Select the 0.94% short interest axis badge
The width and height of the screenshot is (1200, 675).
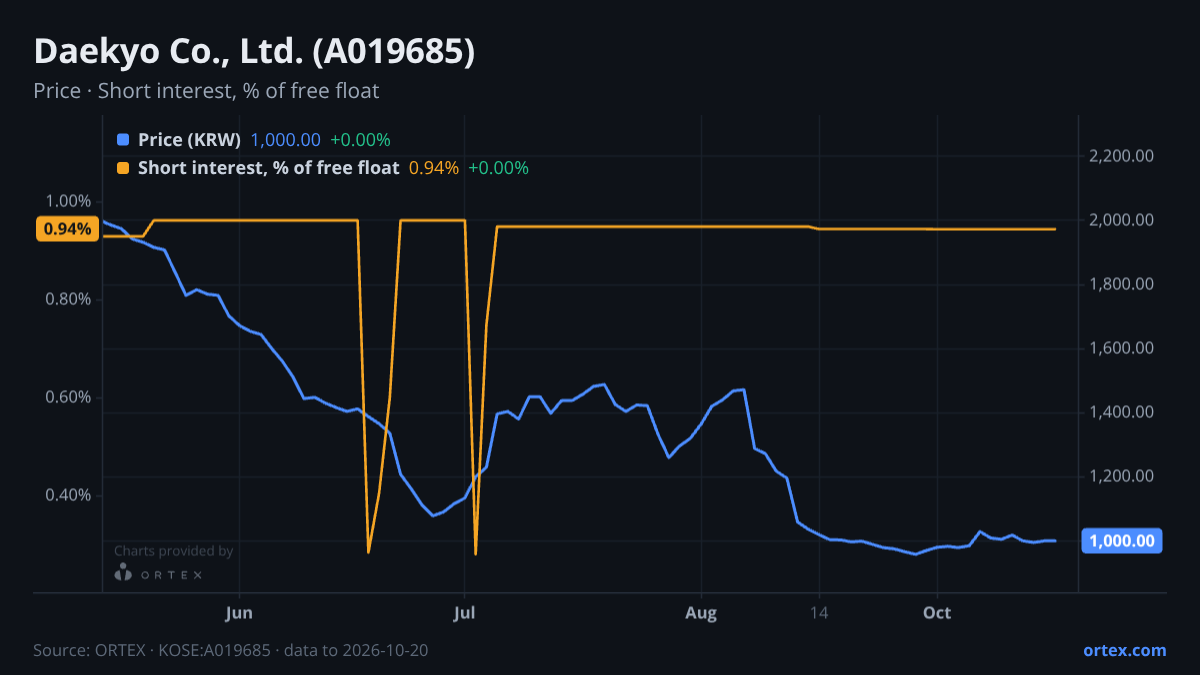[x=67, y=229]
